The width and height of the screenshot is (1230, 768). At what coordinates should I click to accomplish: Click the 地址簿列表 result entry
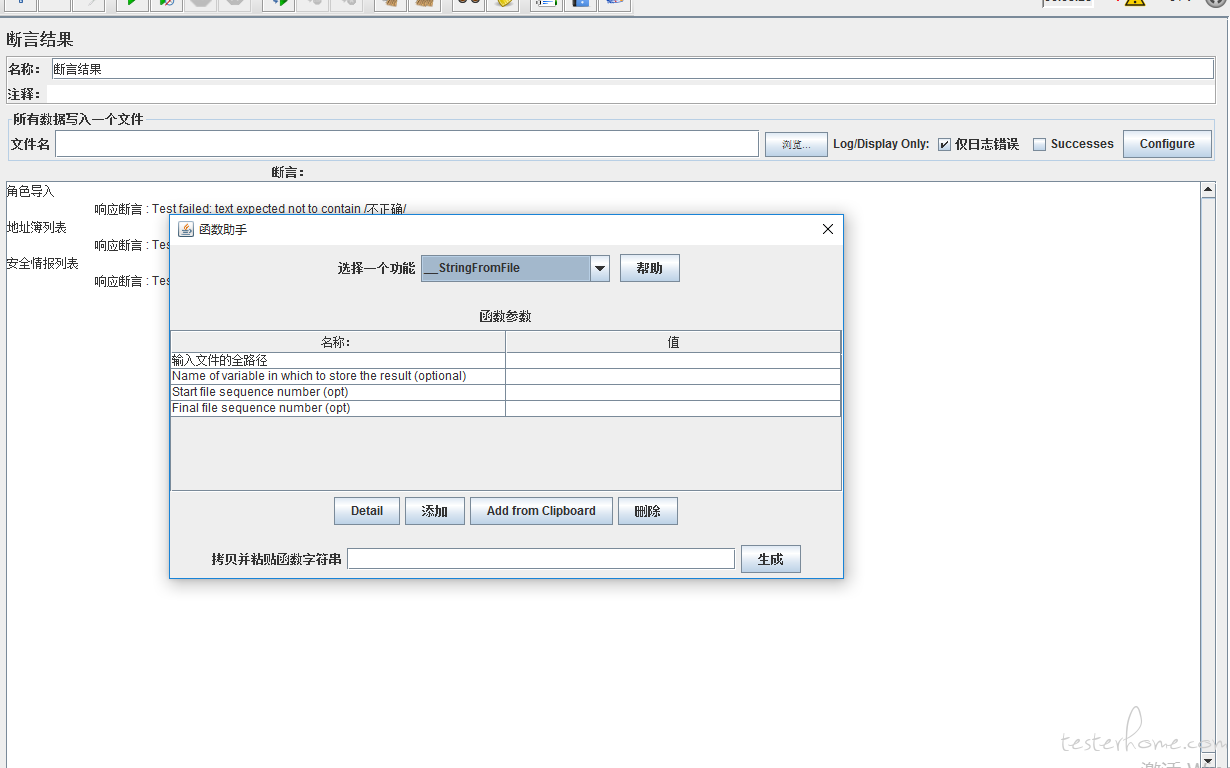pyautogui.click(x=37, y=228)
